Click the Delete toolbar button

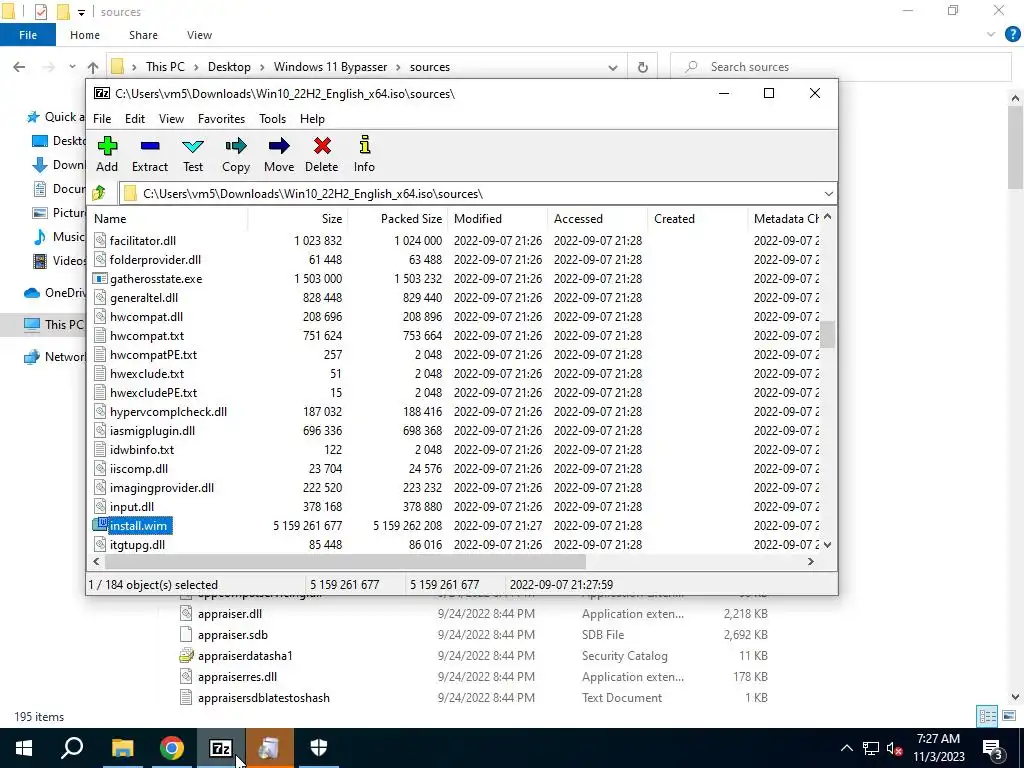click(x=322, y=154)
